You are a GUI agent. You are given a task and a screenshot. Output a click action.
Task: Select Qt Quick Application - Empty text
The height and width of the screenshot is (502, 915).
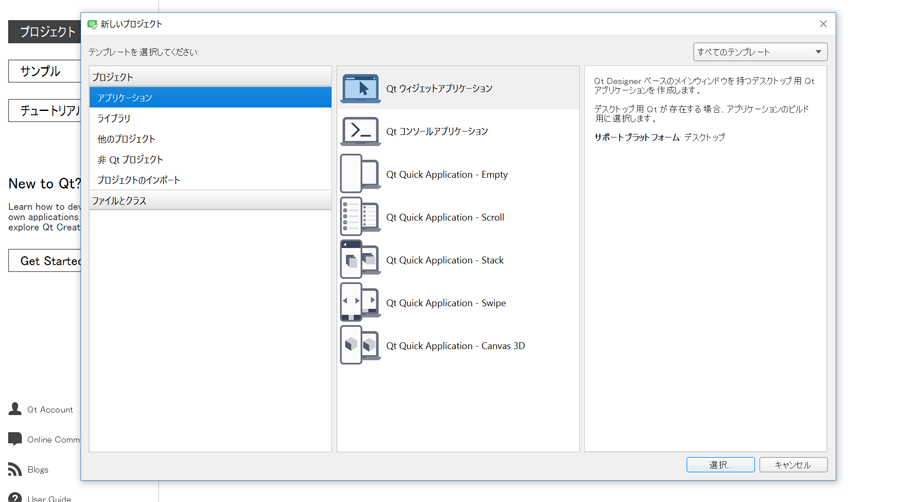[x=447, y=175]
